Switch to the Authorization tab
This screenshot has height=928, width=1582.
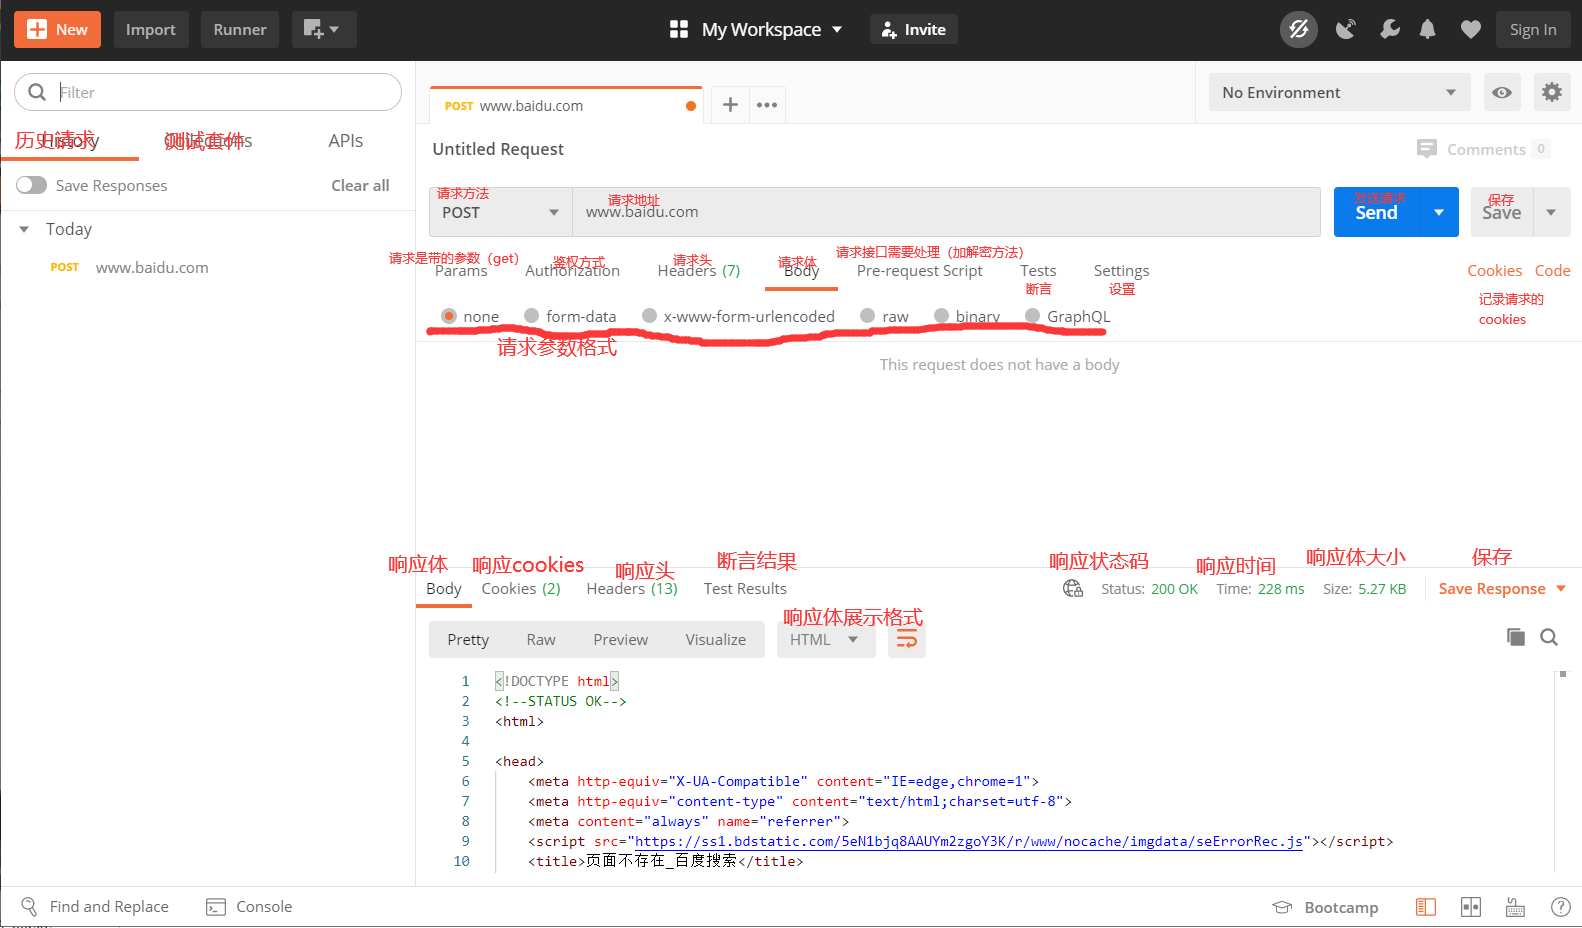572,270
